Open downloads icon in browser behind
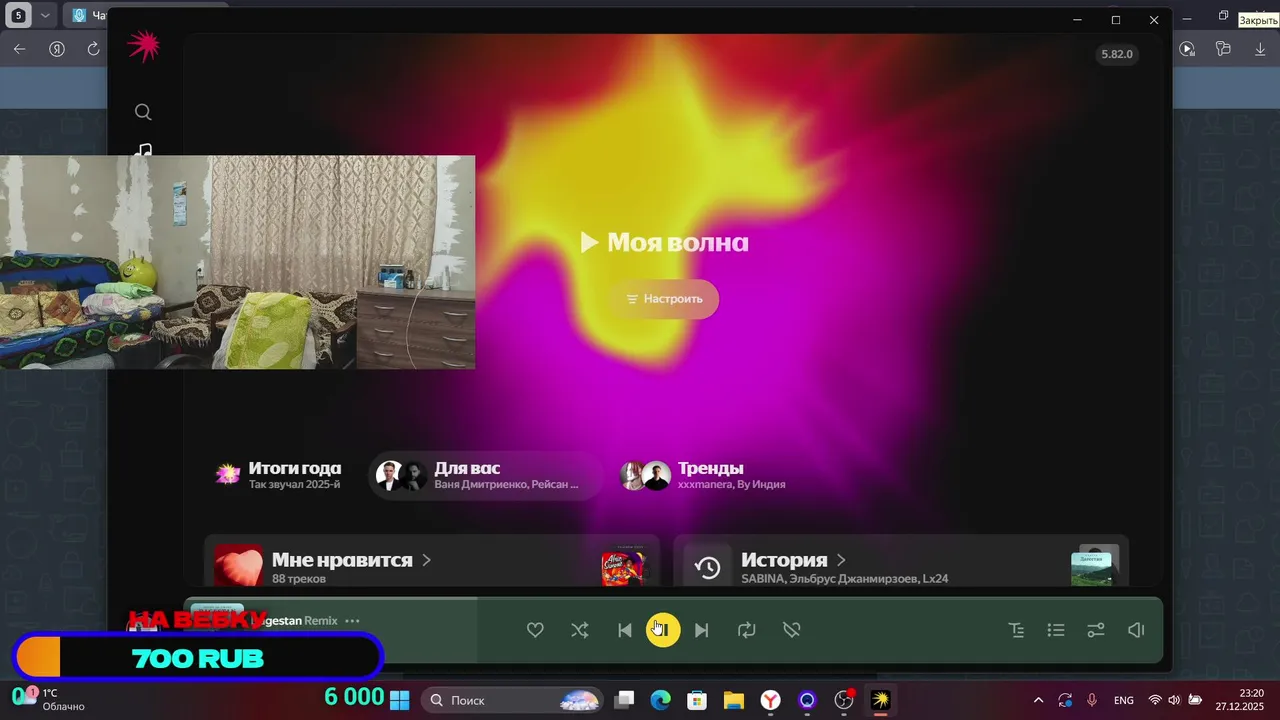The width and height of the screenshot is (1280, 720). 1260,49
